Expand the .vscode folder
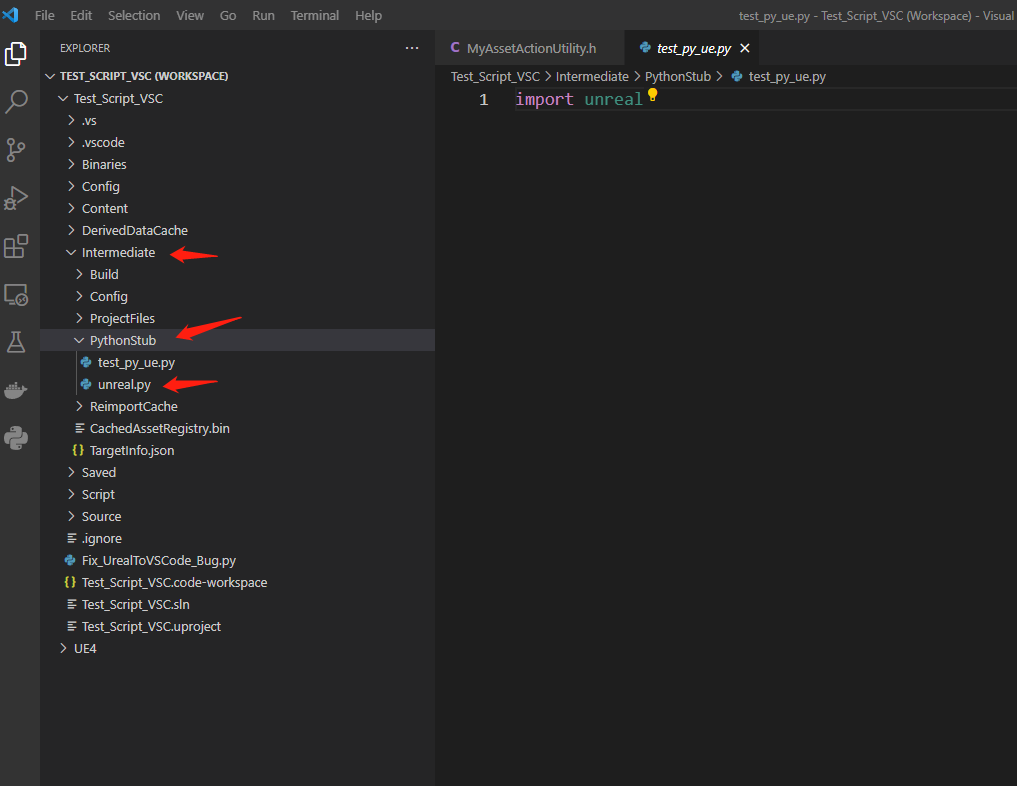The height and width of the screenshot is (786, 1017). point(71,143)
